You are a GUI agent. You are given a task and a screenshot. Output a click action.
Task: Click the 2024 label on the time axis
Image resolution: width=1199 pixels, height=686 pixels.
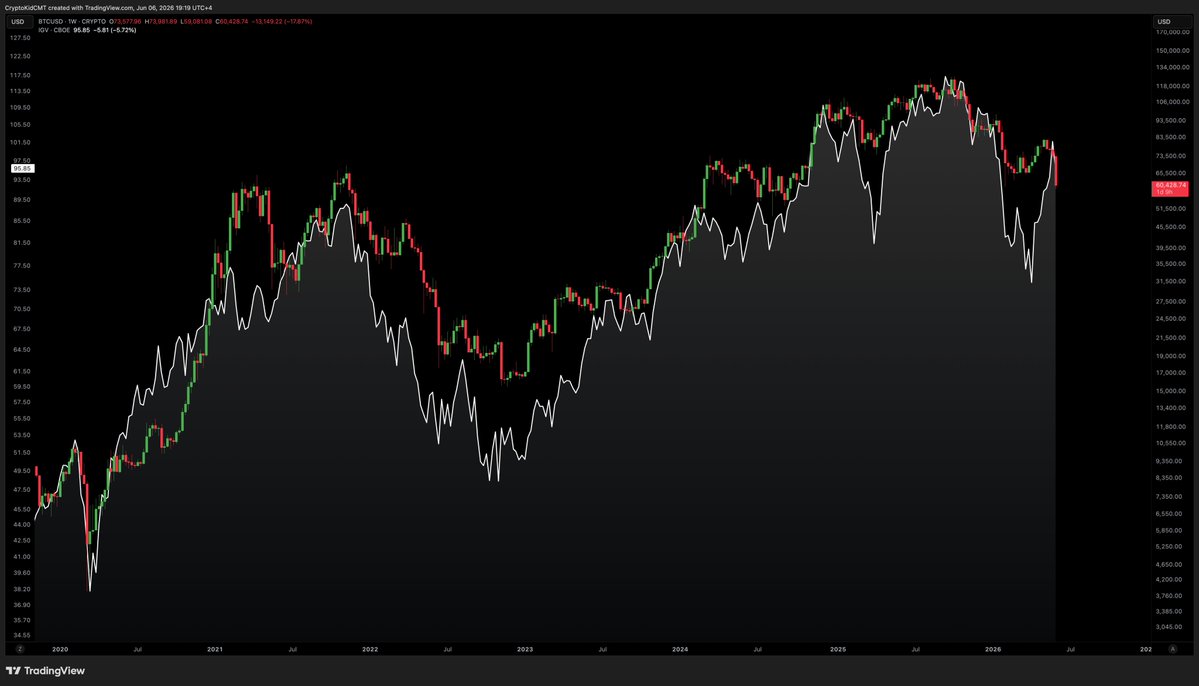tap(680, 649)
